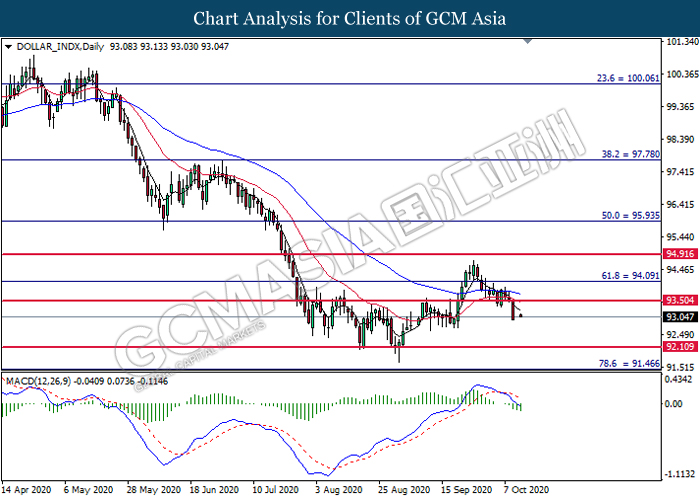The image size is (700, 500).
Task: Click the 96.415 price axis value
Action: pyautogui.click(x=680, y=204)
